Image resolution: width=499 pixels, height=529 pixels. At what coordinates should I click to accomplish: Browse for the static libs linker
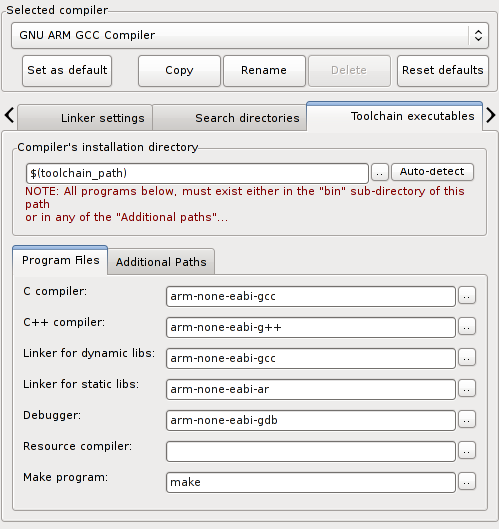point(467,389)
